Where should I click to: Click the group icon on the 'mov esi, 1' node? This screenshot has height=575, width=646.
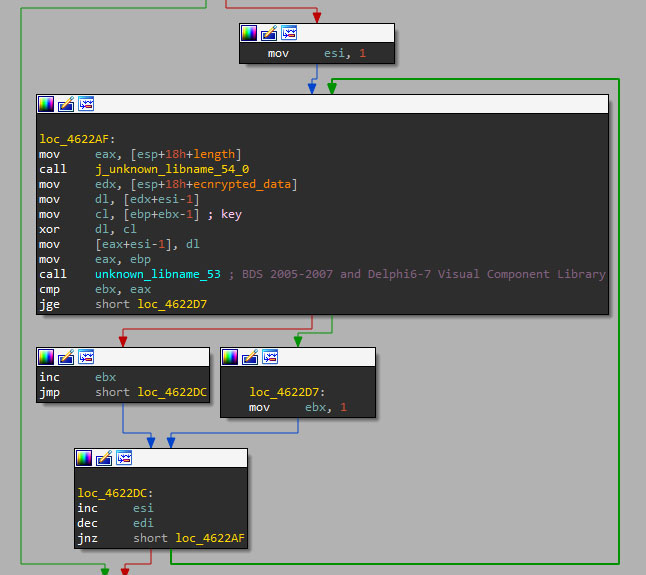[289, 33]
